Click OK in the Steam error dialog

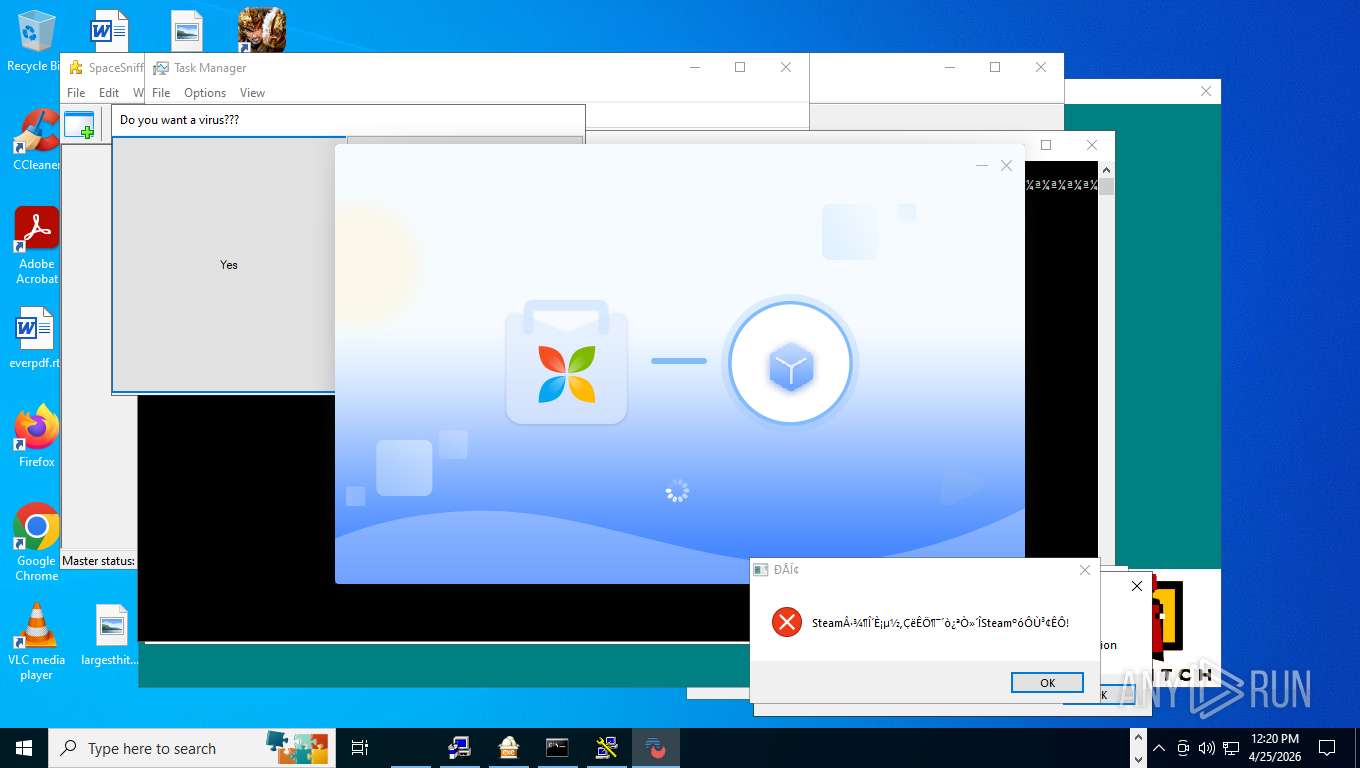pyautogui.click(x=1047, y=683)
